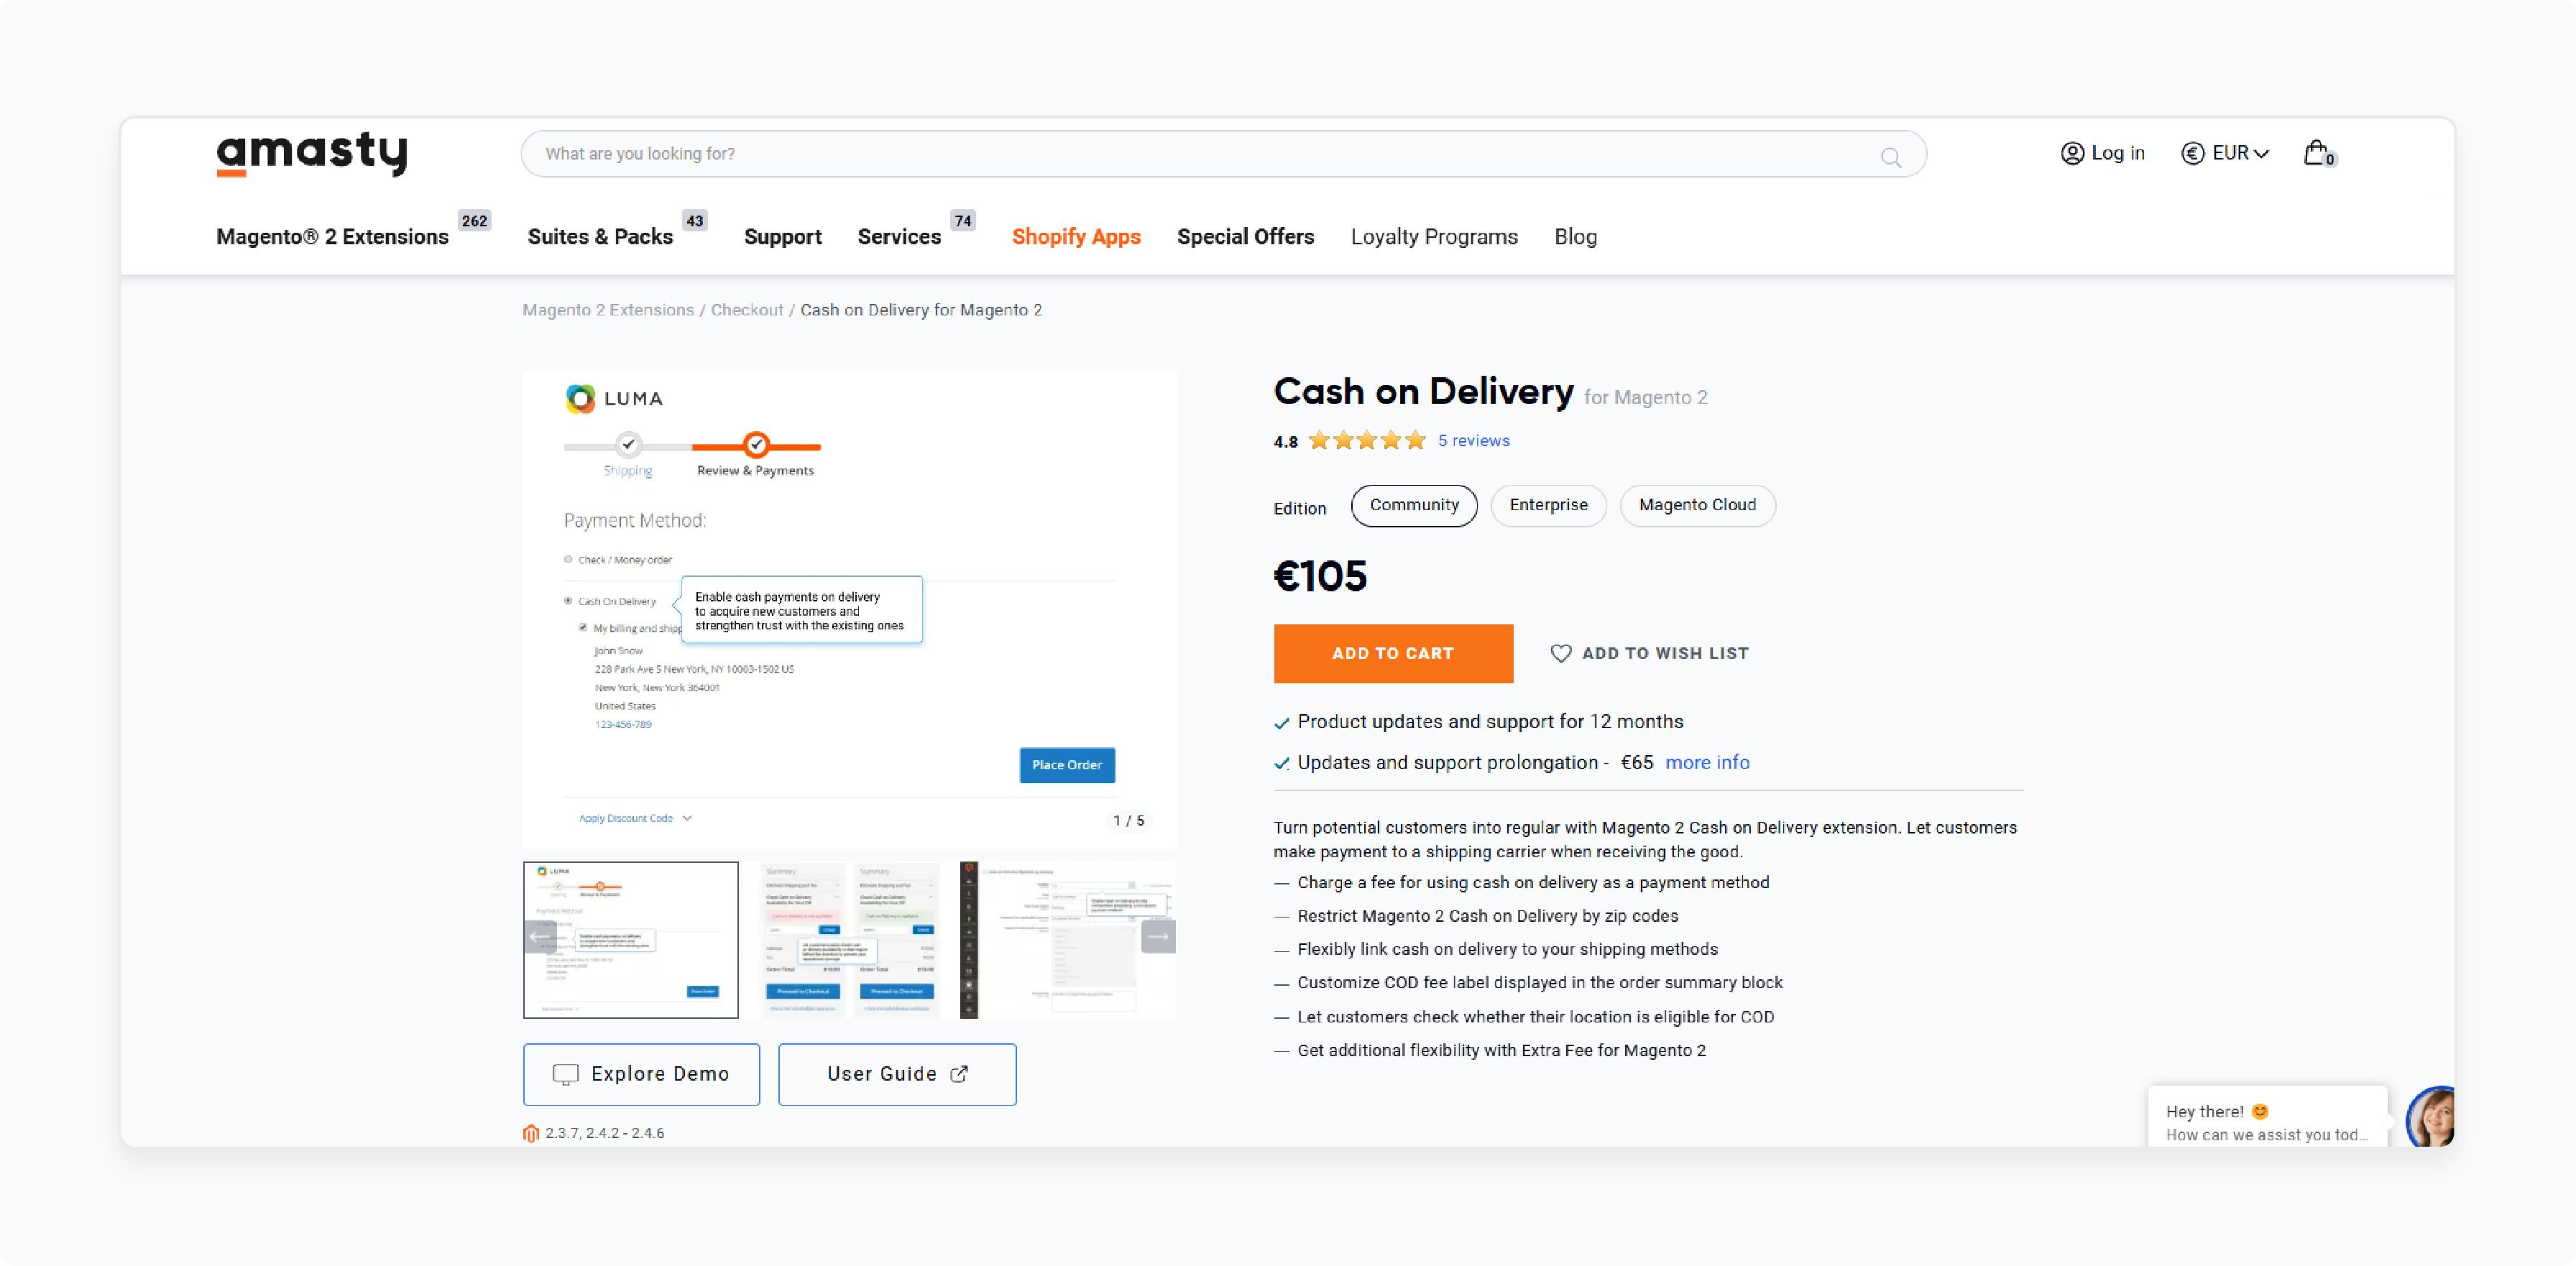Open the chat agent avatar
The image size is (2576, 1266).
tap(2430, 1116)
